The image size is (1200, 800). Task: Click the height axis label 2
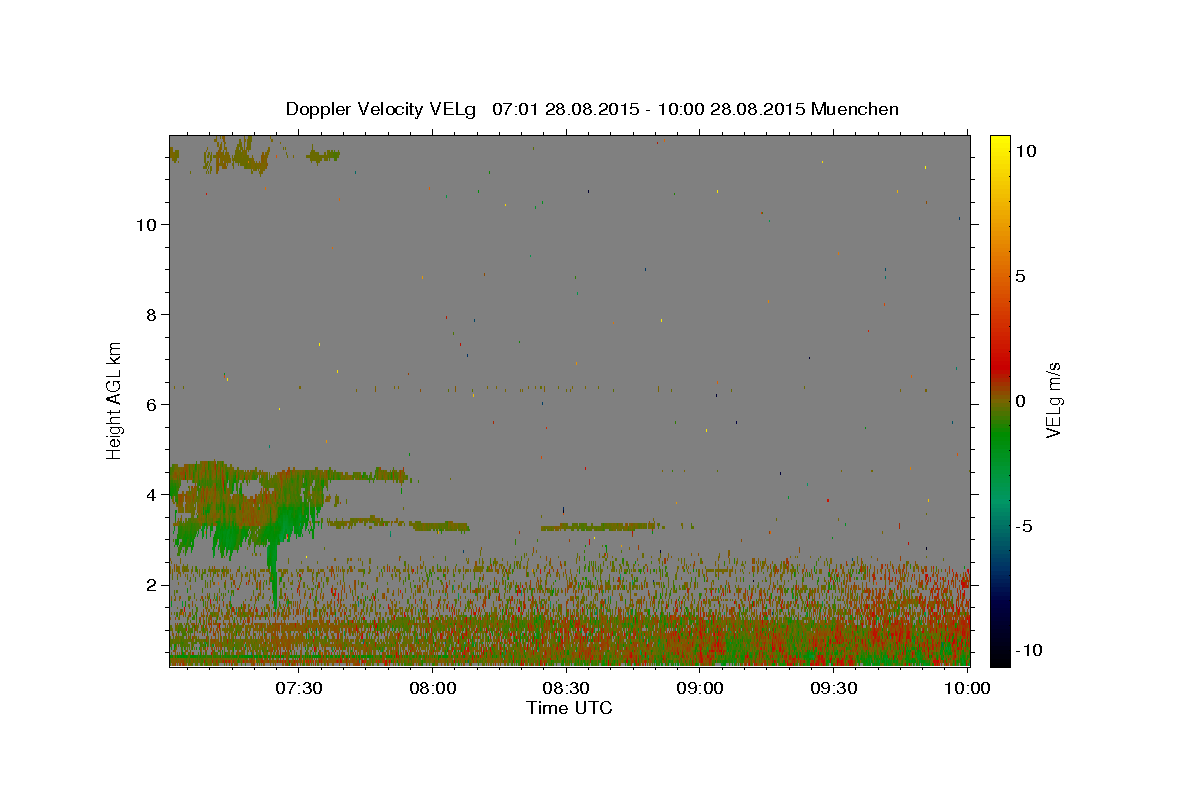pyautogui.click(x=151, y=585)
